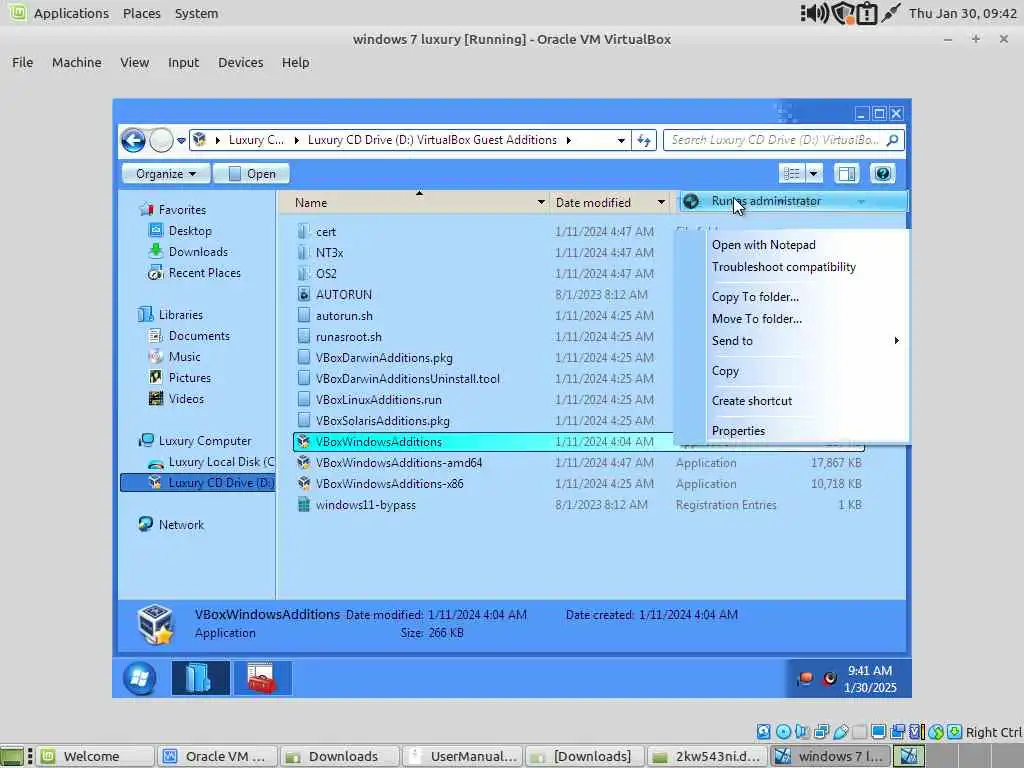Viewport: 1024px width, 768px height.
Task: Select Run as administrator in context menu
Action: (x=793, y=201)
